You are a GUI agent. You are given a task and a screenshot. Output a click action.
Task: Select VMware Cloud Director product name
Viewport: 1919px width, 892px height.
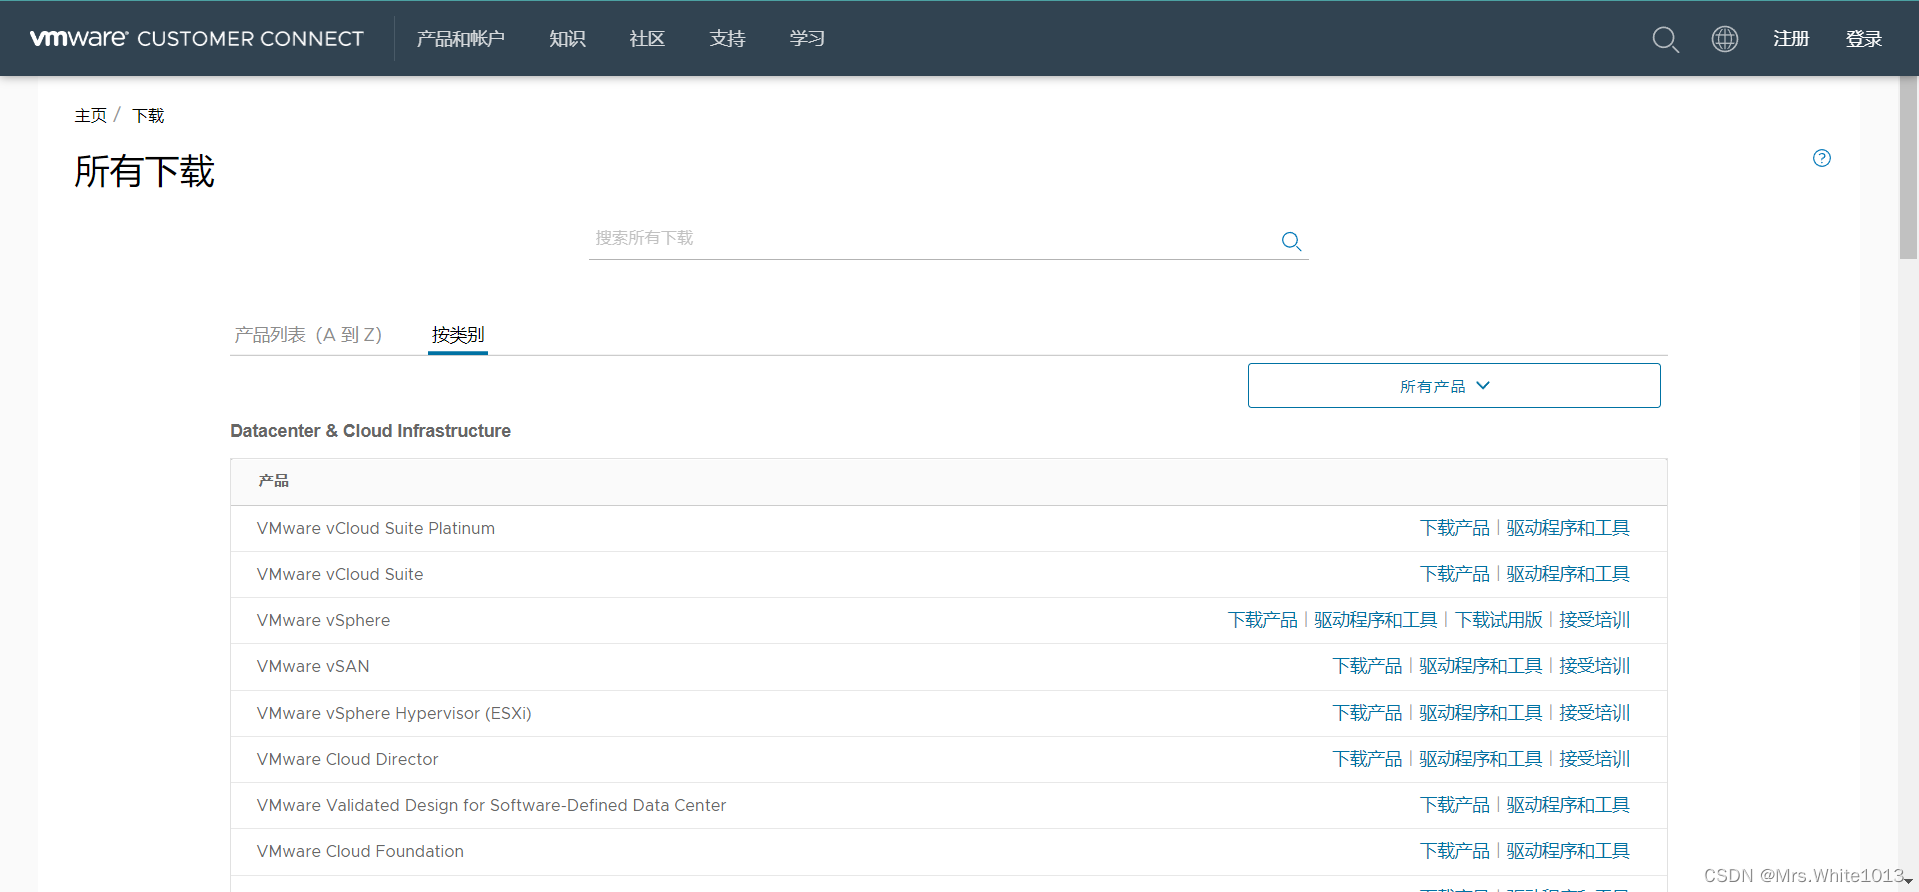(x=347, y=759)
